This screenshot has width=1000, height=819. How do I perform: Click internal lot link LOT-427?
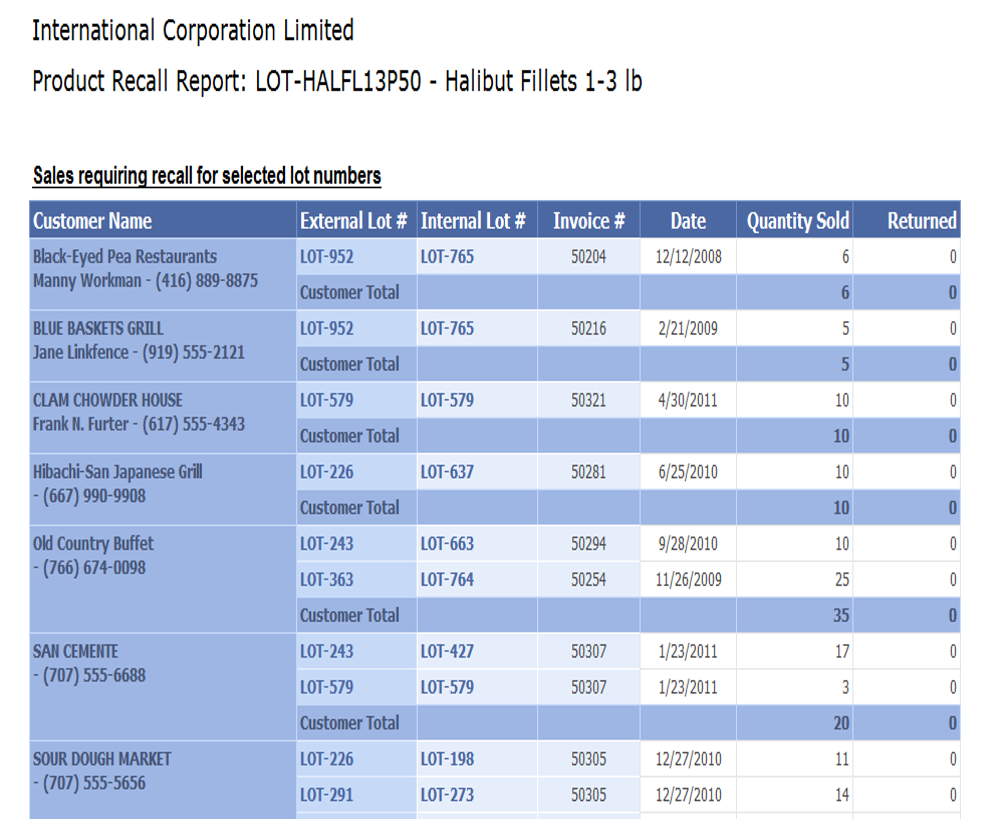point(447,652)
